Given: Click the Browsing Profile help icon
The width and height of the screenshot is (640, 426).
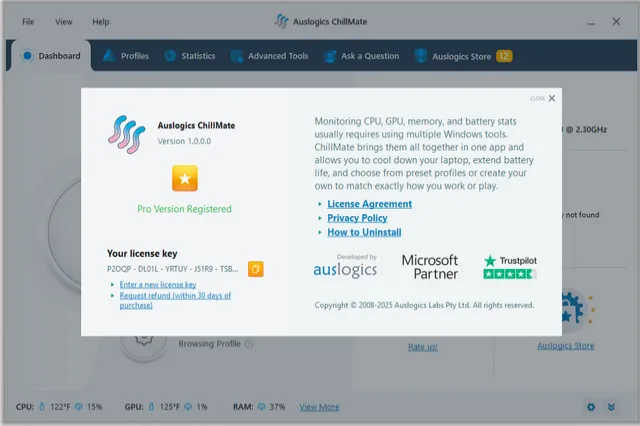Looking at the screenshot, I should 249,344.
